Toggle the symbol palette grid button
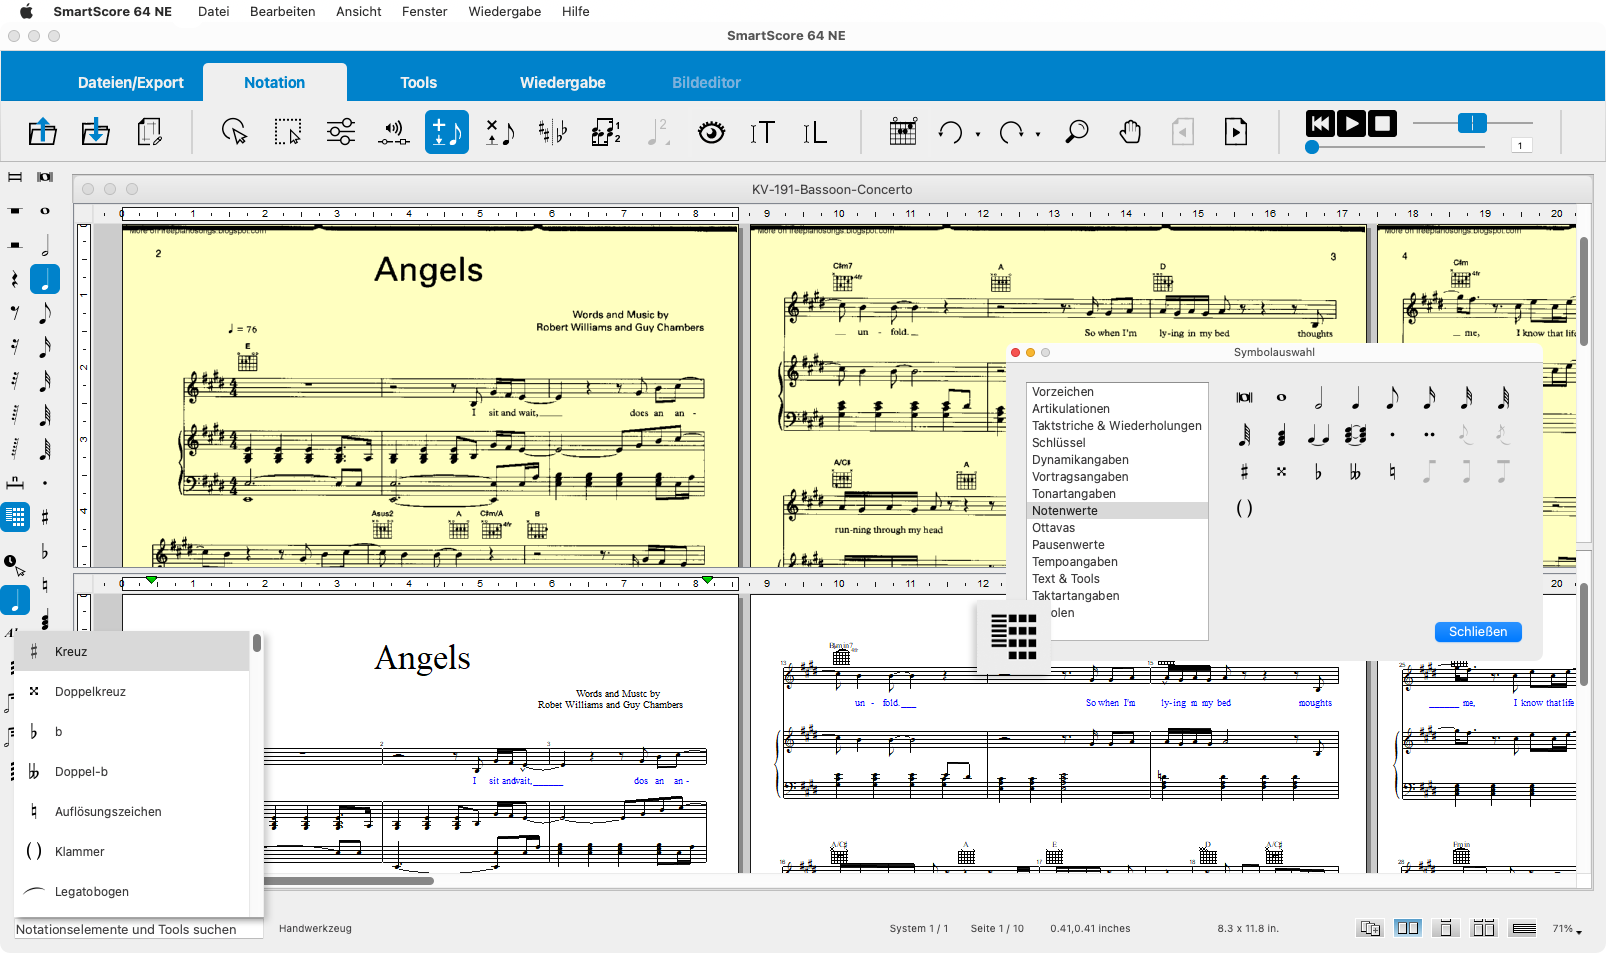This screenshot has height=953, width=1606. click(16, 517)
